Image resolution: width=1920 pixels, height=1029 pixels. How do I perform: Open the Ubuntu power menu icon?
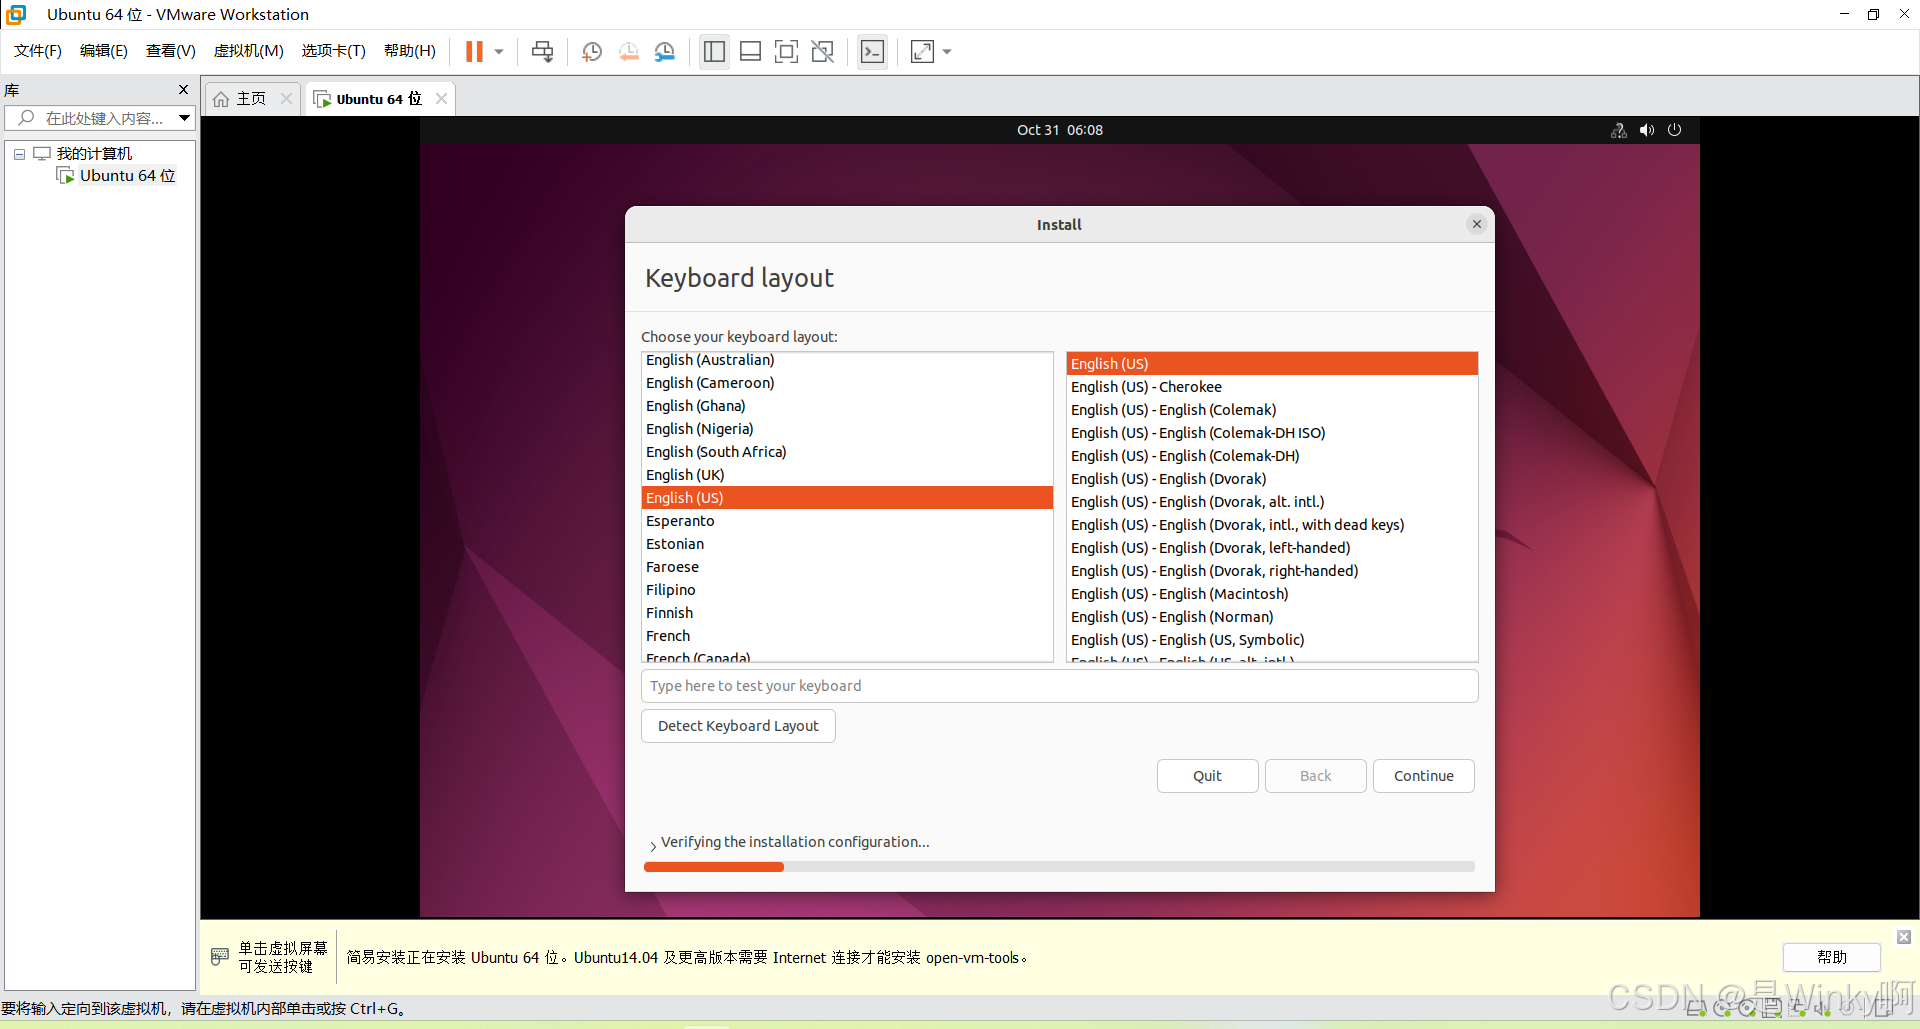1675,130
